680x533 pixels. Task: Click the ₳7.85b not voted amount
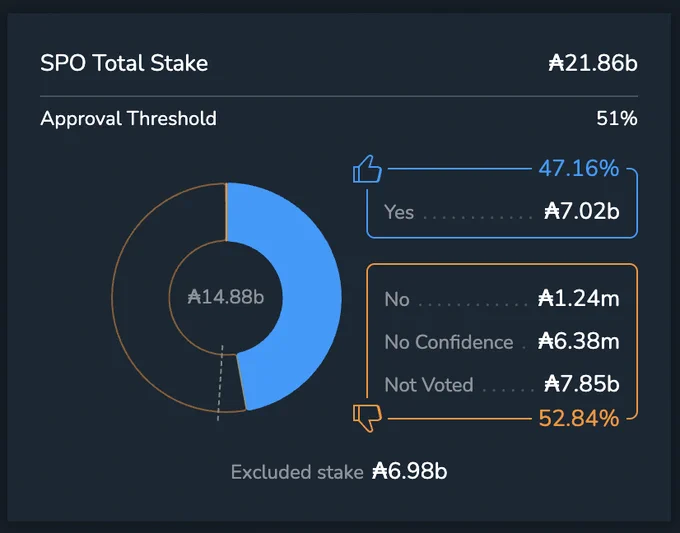[582, 384]
